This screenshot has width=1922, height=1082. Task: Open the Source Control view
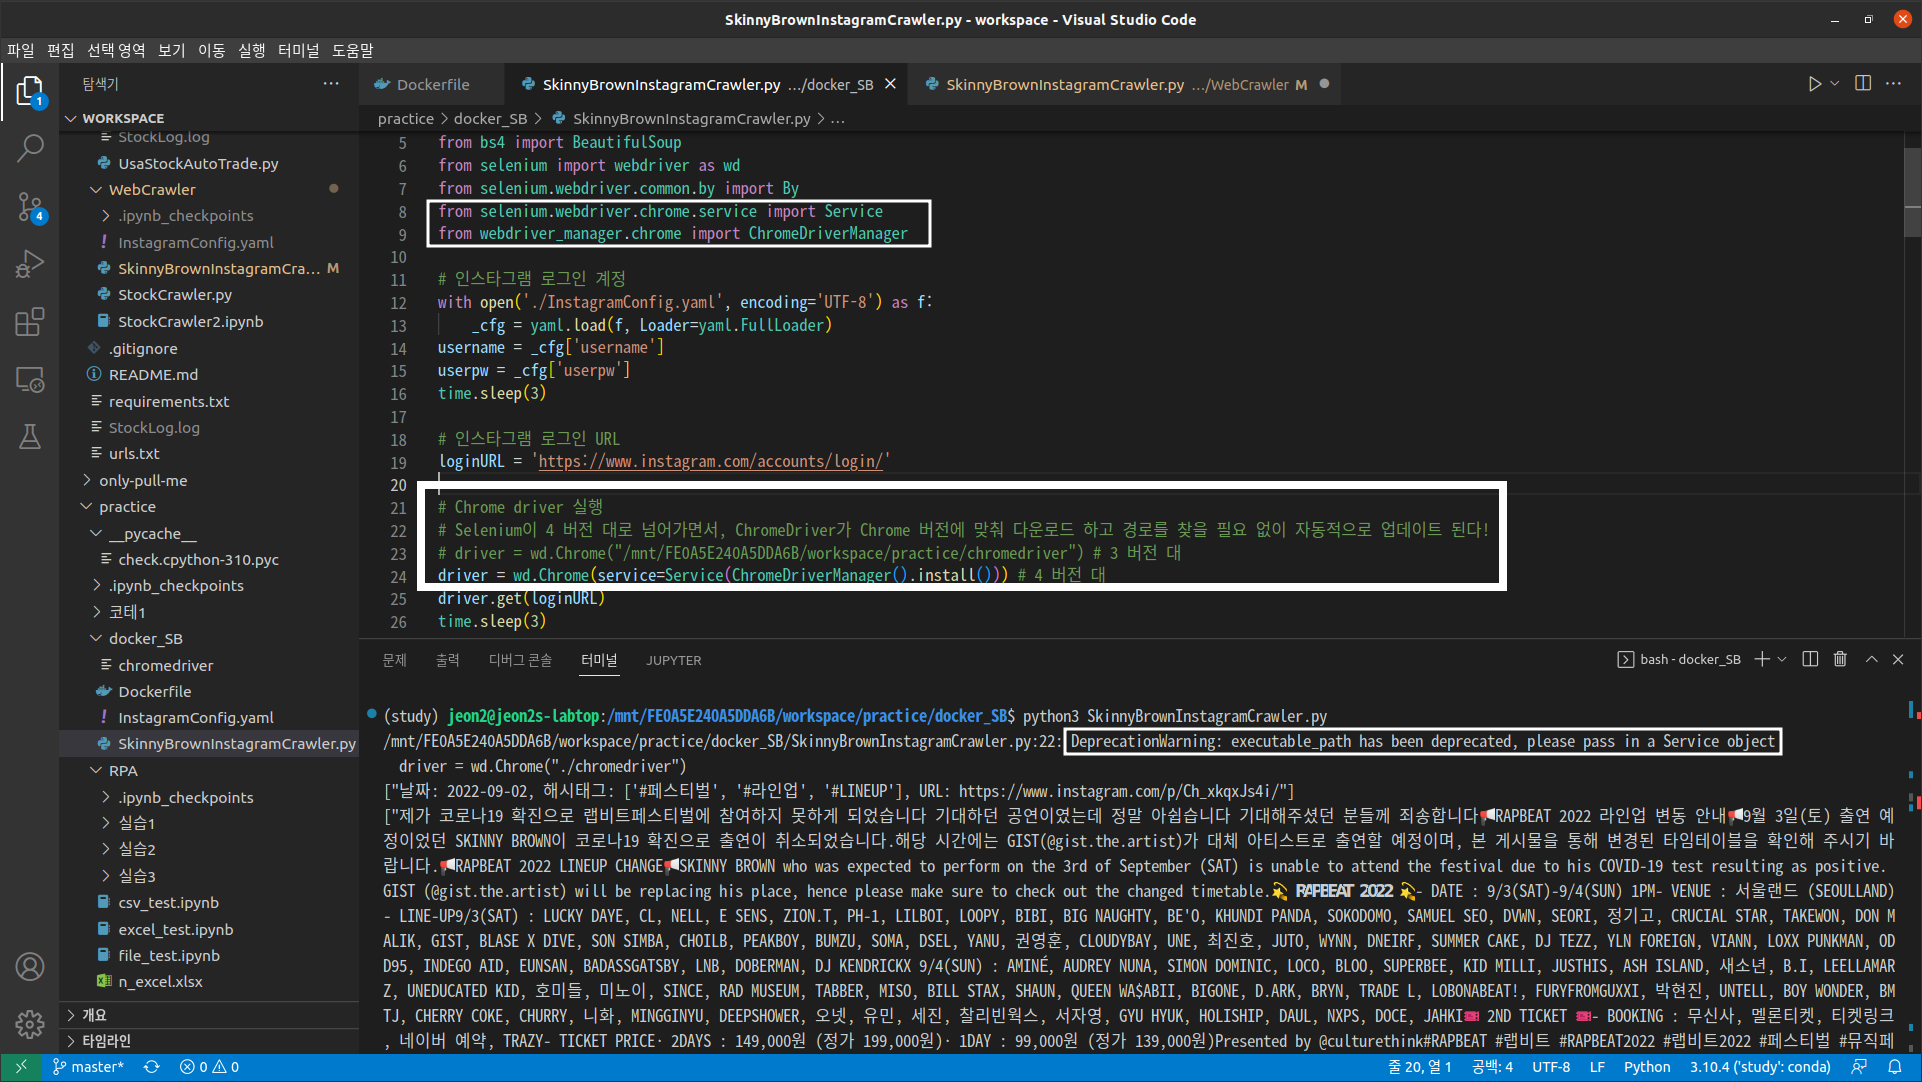tap(30, 207)
